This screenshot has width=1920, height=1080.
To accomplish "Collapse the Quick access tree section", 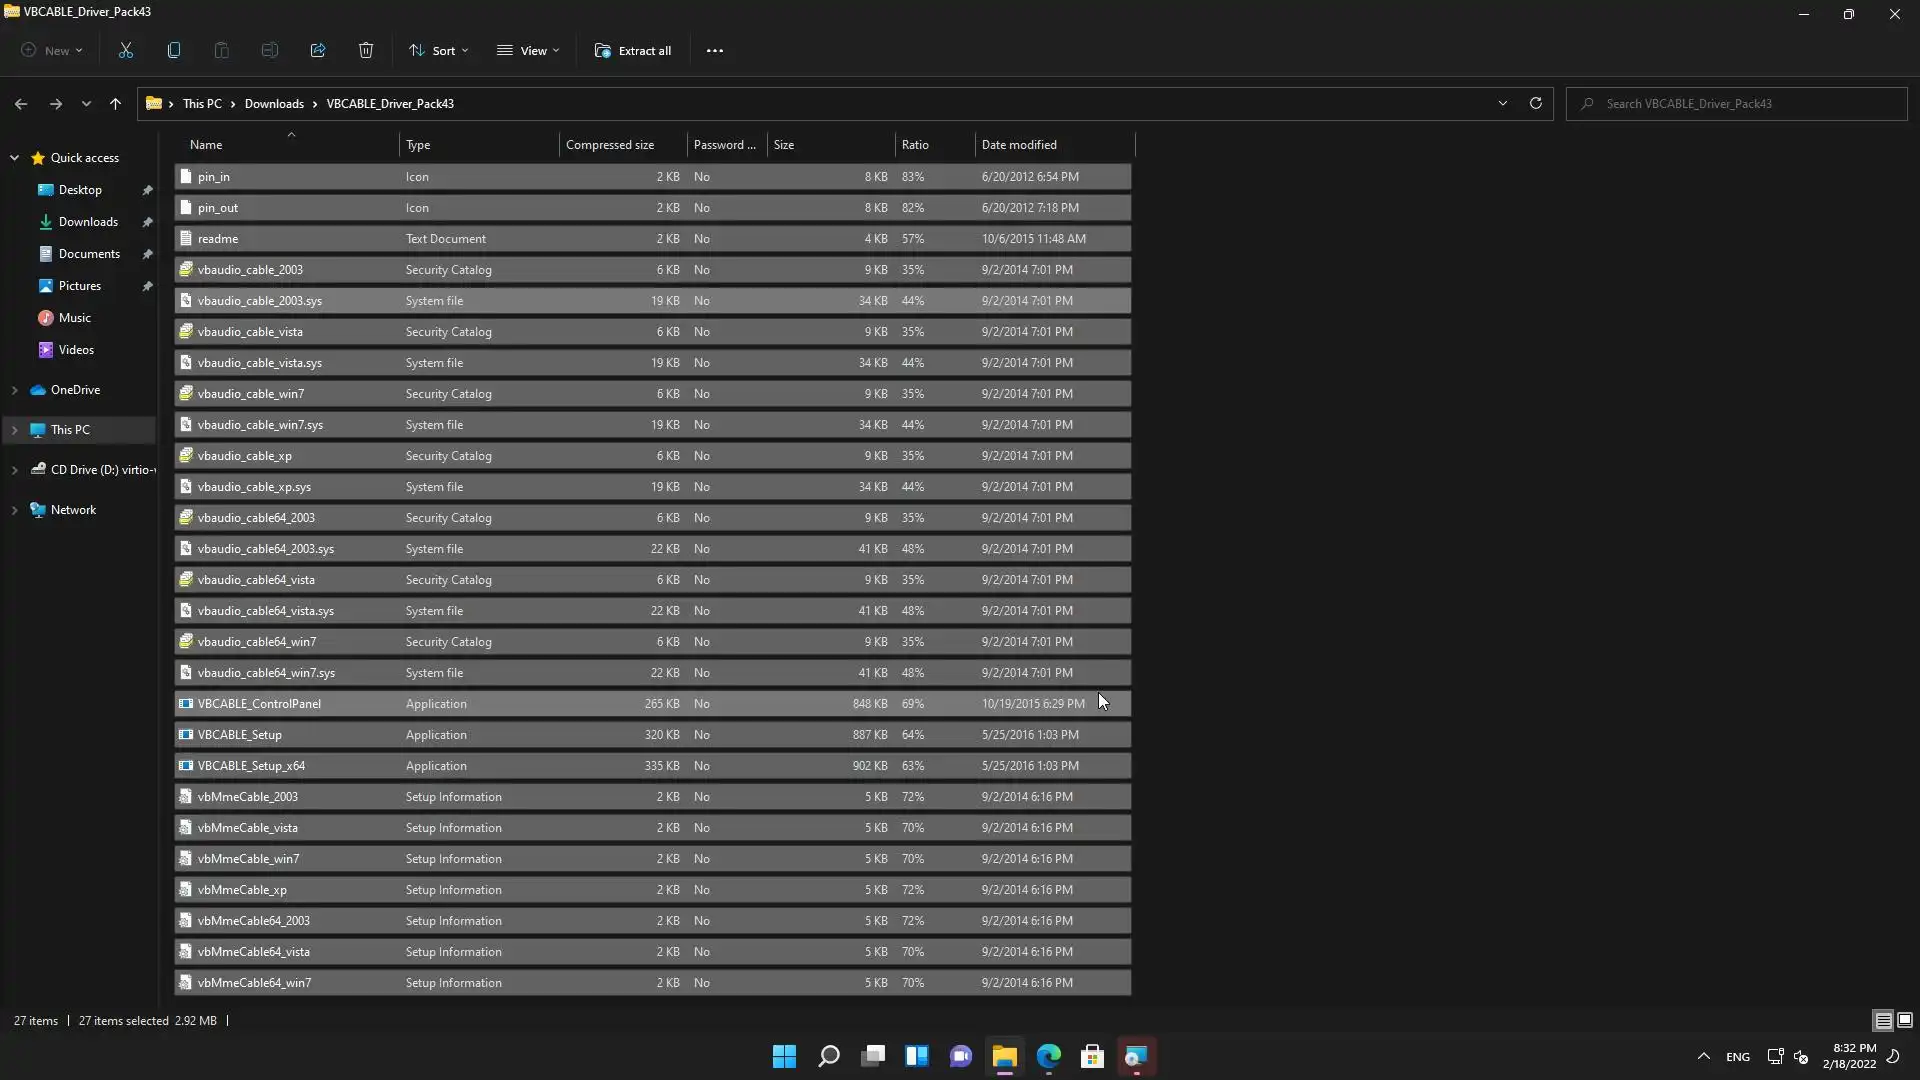I will (x=15, y=158).
